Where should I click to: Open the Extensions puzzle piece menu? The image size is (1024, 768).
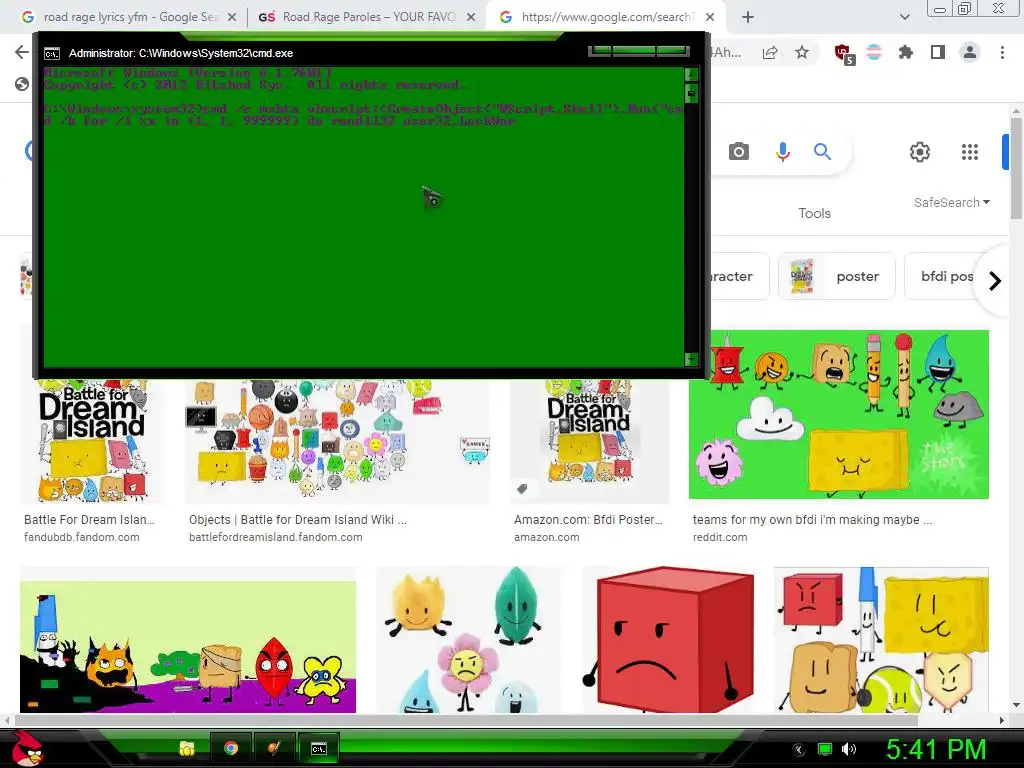906,52
